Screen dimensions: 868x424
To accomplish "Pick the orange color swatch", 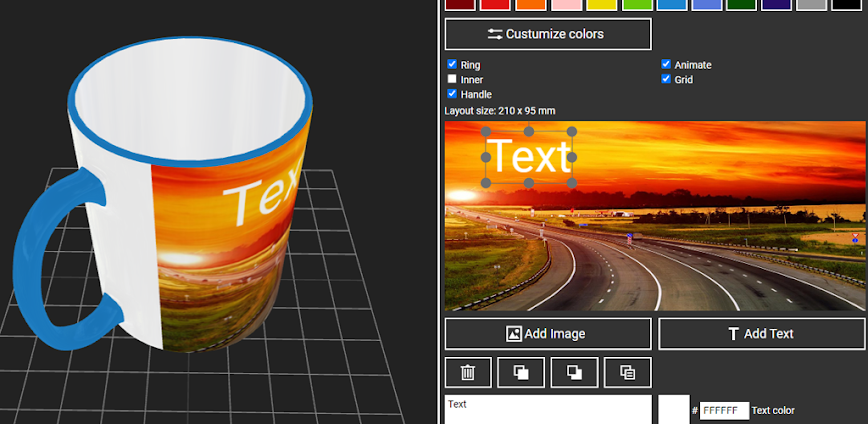I will tap(531, 4).
